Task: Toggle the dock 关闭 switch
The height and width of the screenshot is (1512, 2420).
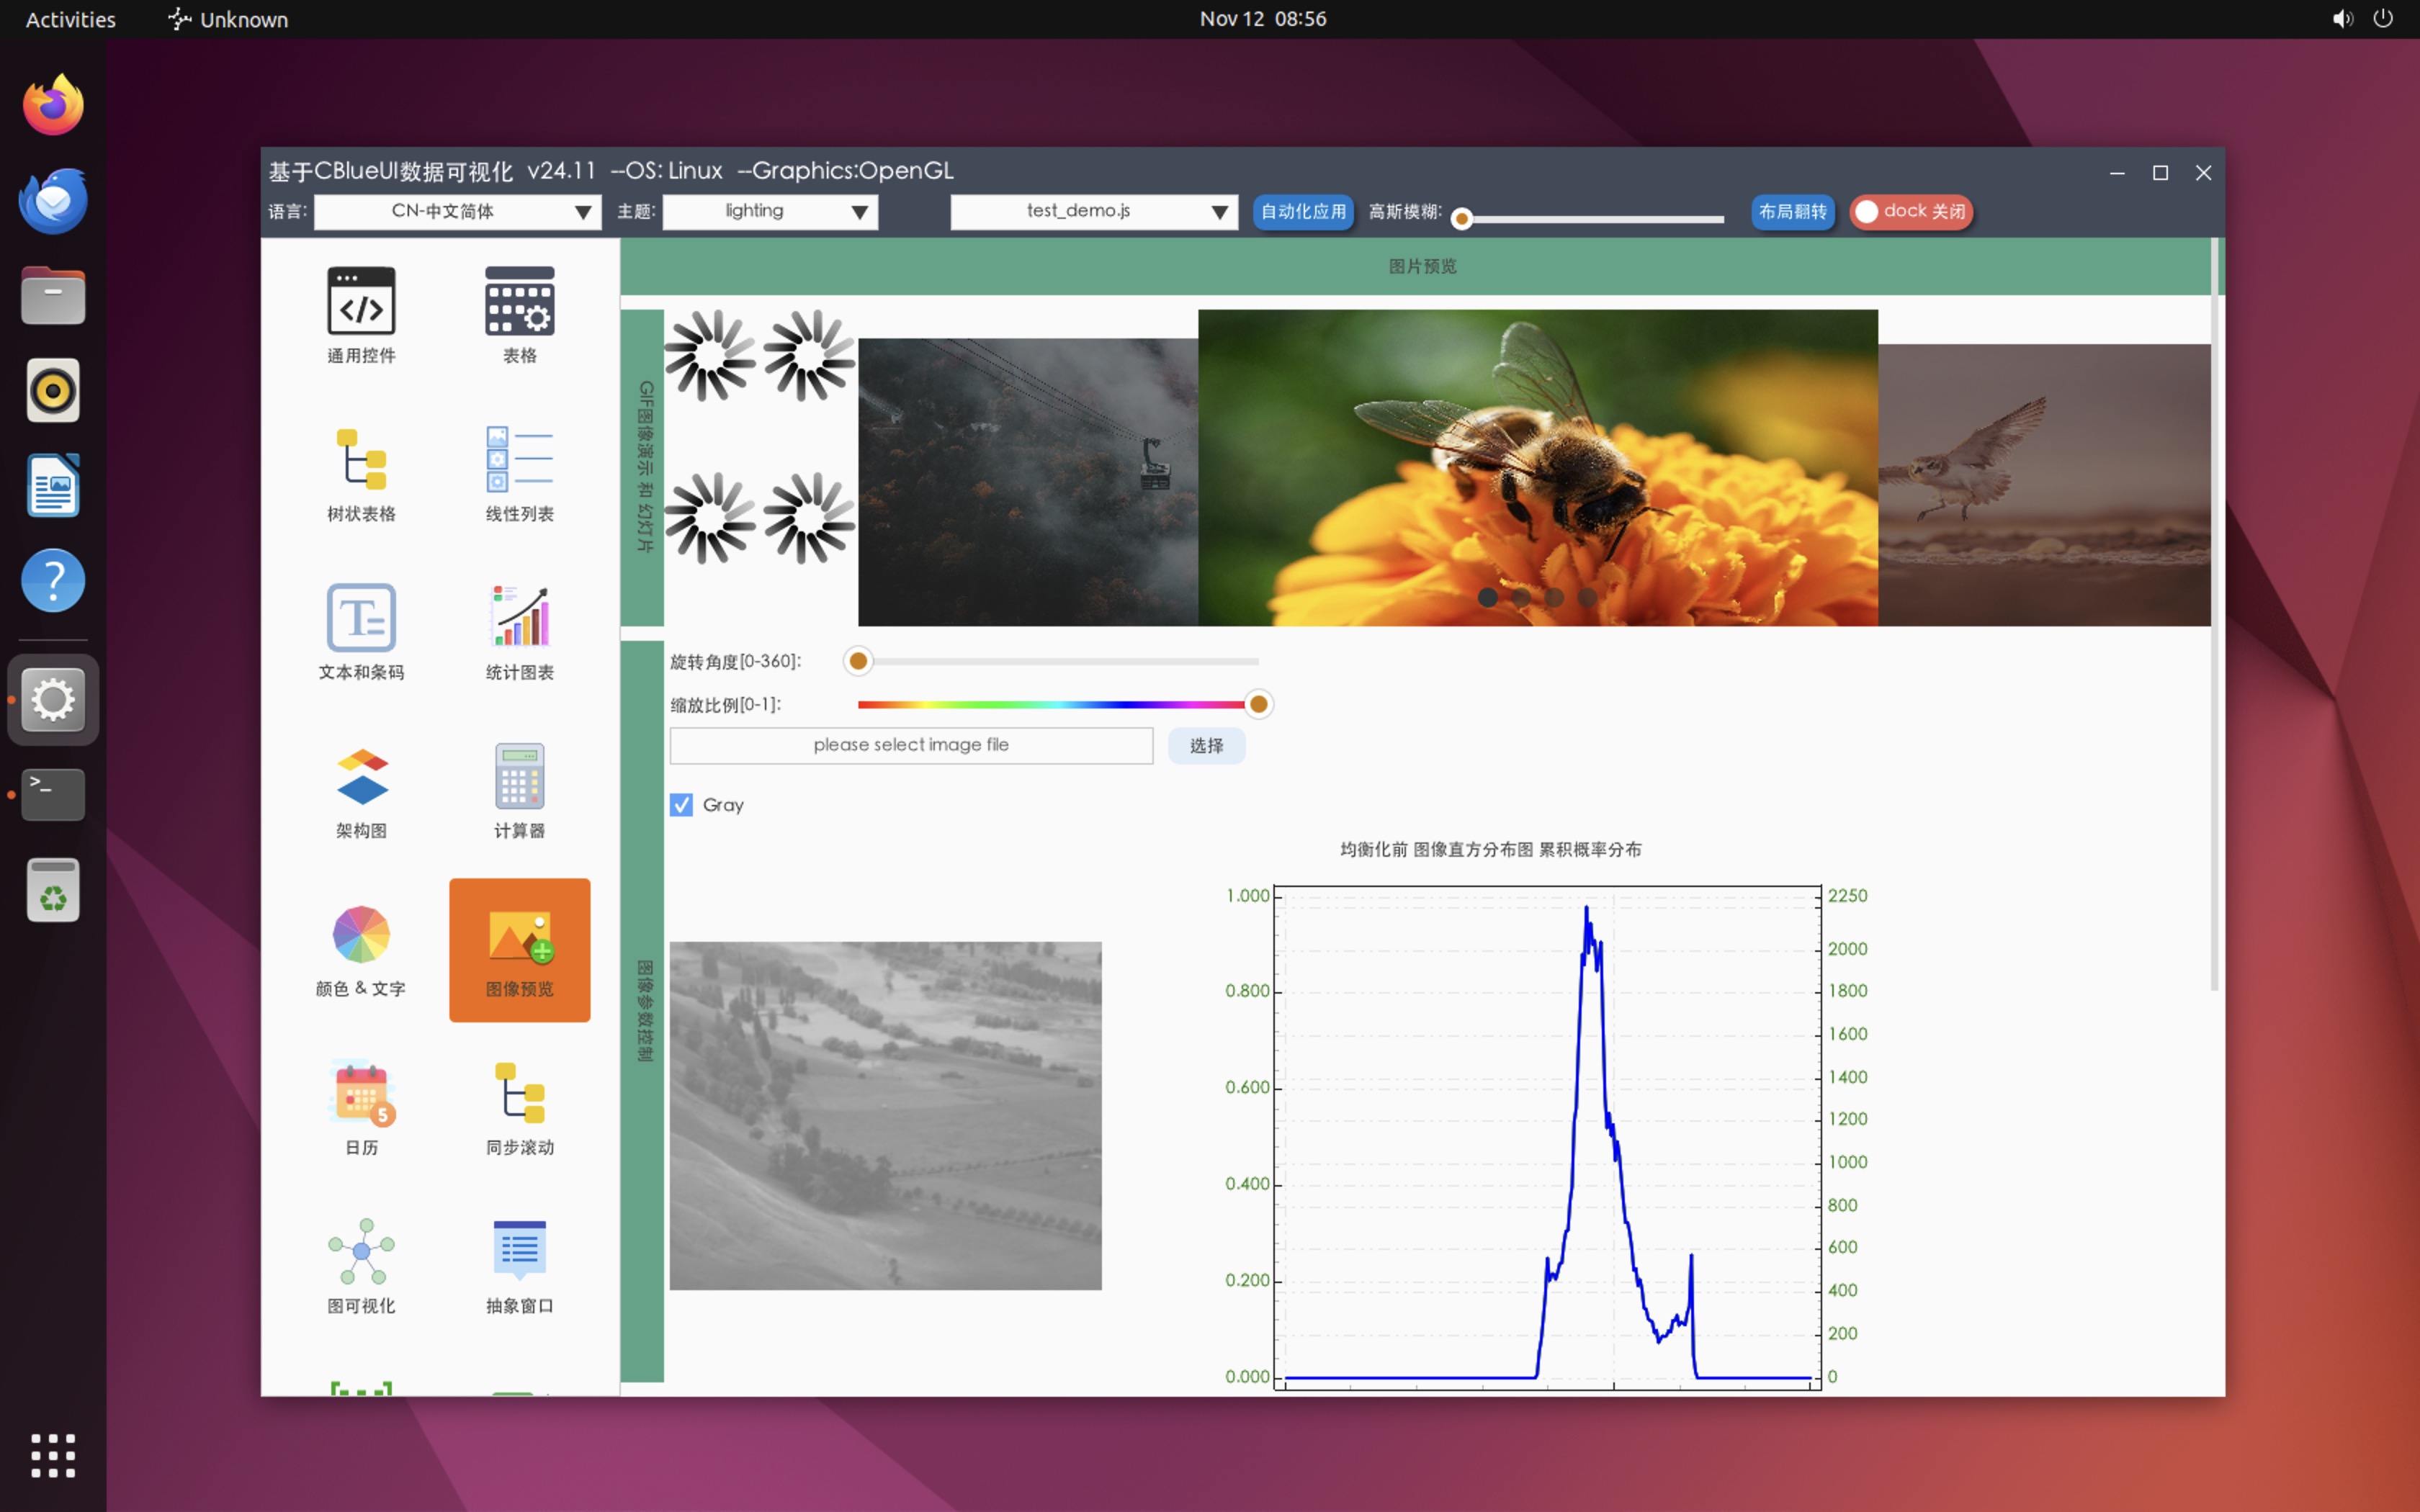Action: pyautogui.click(x=1910, y=212)
